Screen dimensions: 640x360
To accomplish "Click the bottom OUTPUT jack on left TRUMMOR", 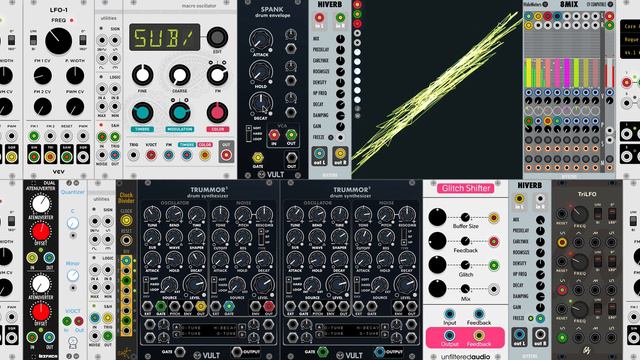I will coord(237,352).
